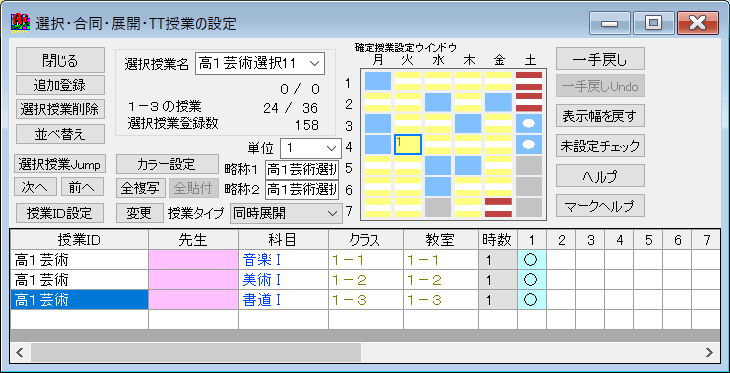The width and height of the screenshot is (730, 373).
Task: Click the 略称1 input field
Action: (x=302, y=170)
